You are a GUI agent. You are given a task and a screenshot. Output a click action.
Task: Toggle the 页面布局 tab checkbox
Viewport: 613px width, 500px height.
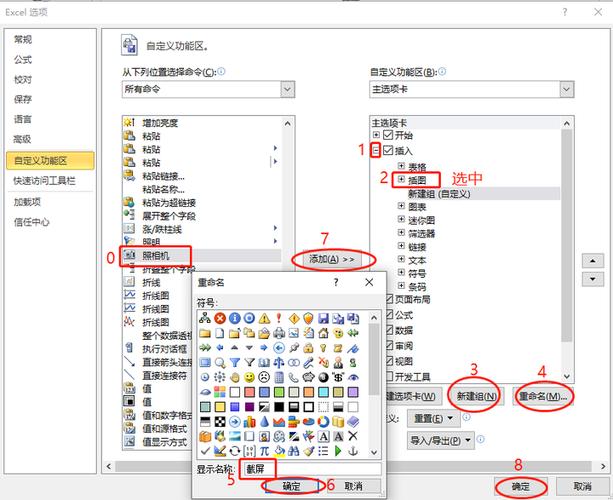389,299
